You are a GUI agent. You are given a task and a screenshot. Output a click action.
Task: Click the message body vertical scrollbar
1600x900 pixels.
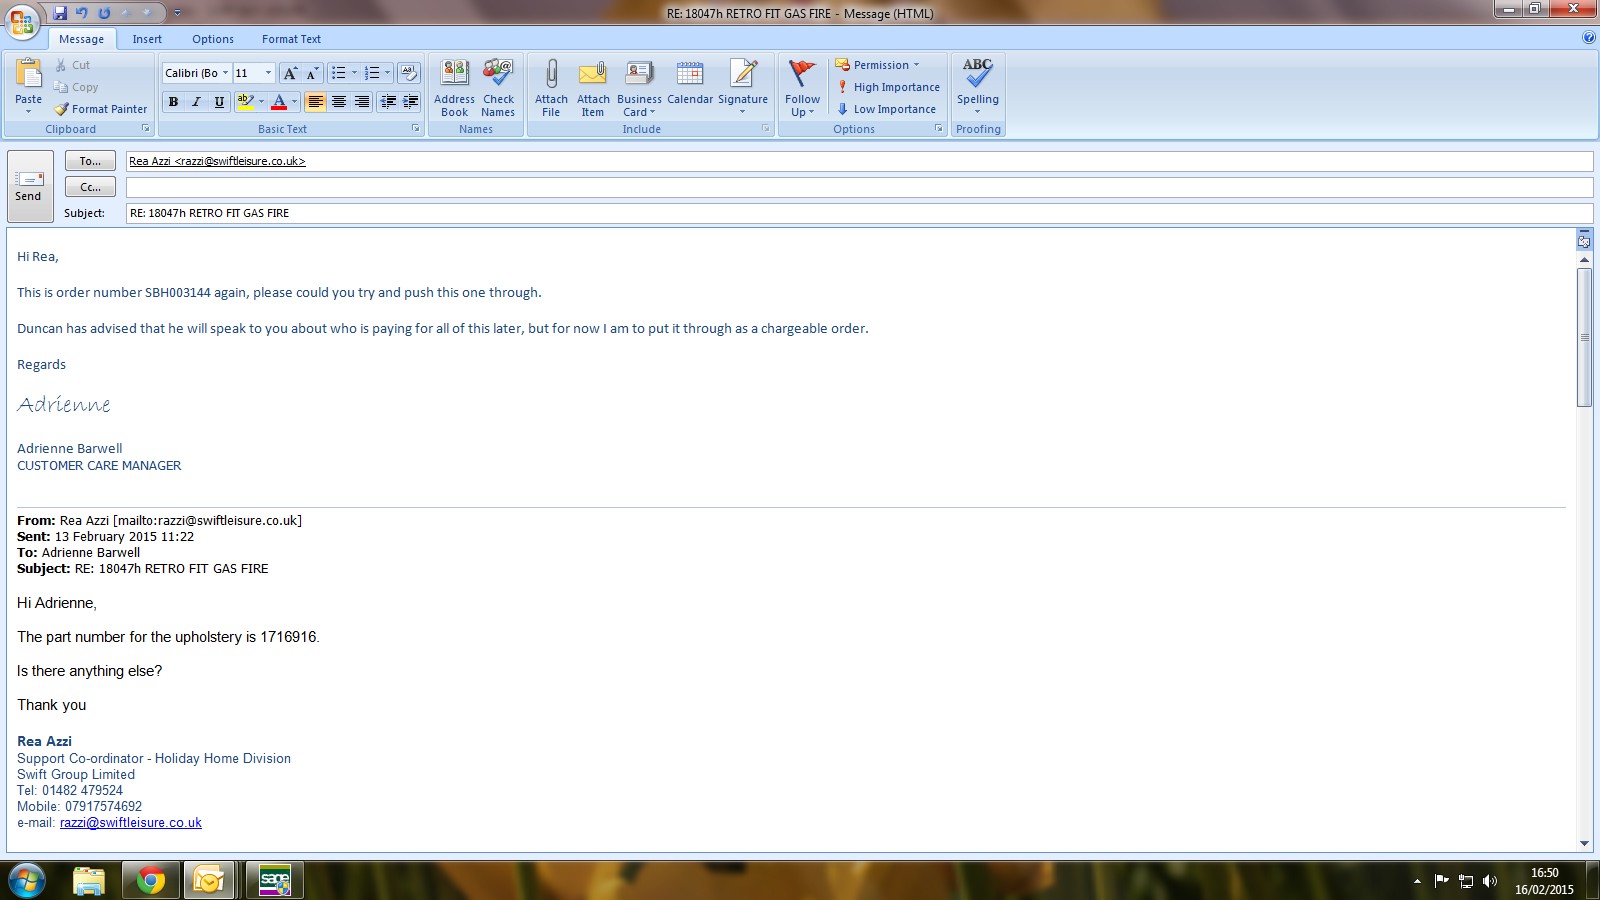pyautogui.click(x=1584, y=337)
